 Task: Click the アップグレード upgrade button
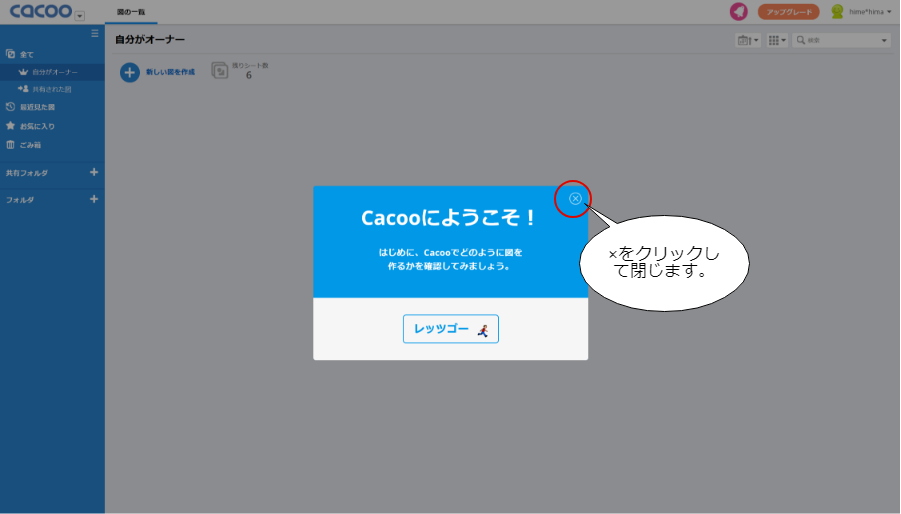click(x=788, y=11)
